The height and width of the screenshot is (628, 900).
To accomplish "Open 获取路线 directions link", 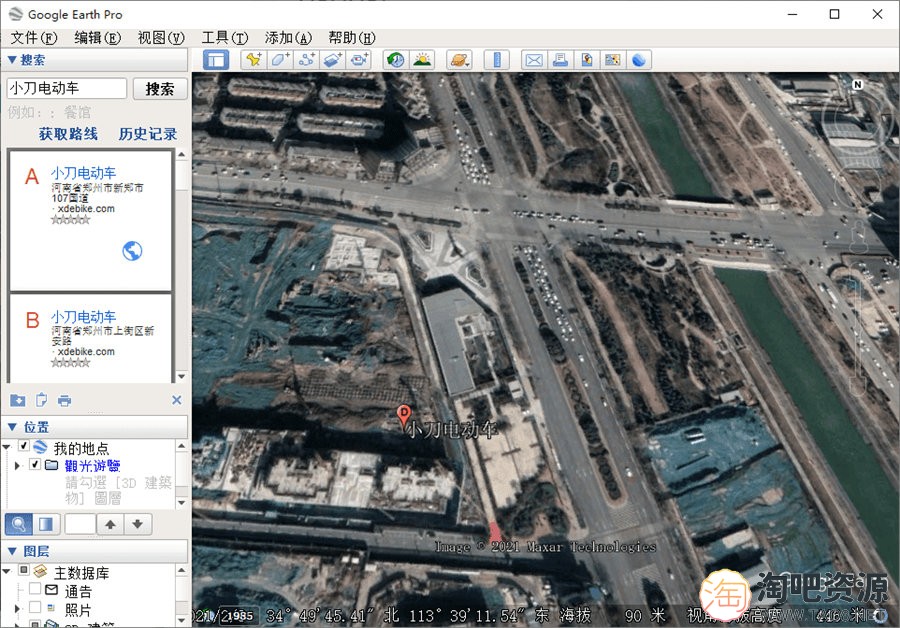I will 68,134.
